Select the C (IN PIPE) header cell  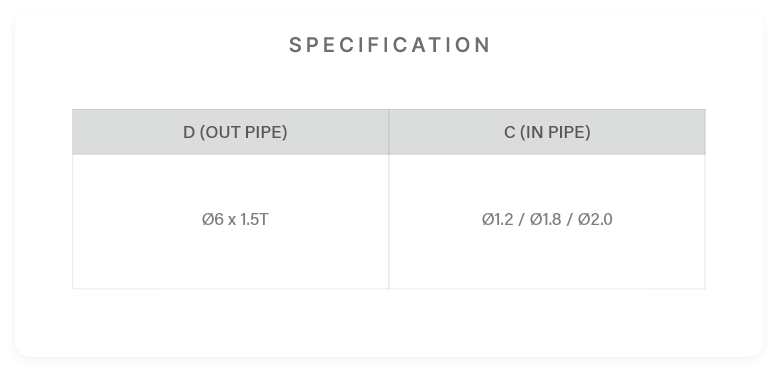click(547, 132)
